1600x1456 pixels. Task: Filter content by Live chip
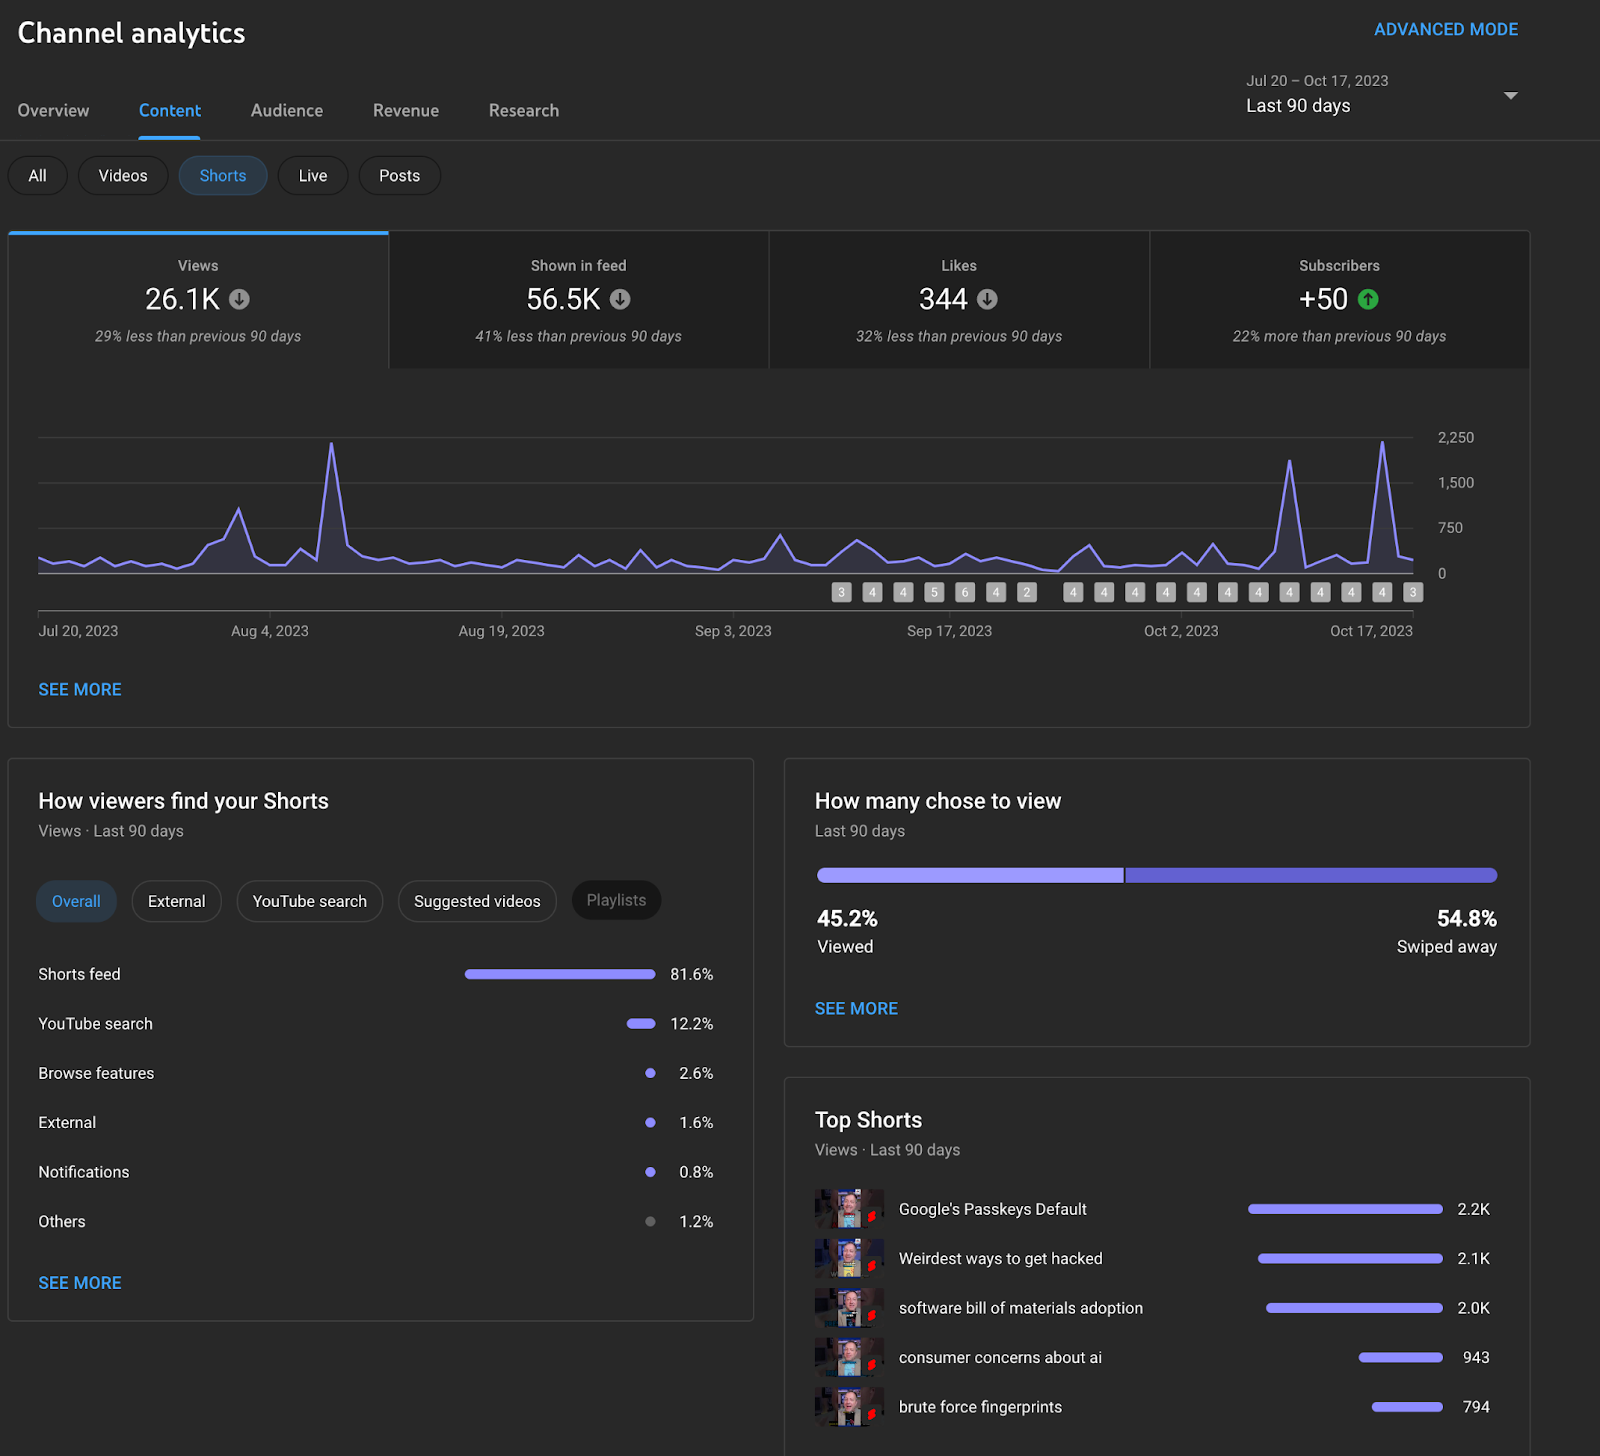(x=313, y=176)
